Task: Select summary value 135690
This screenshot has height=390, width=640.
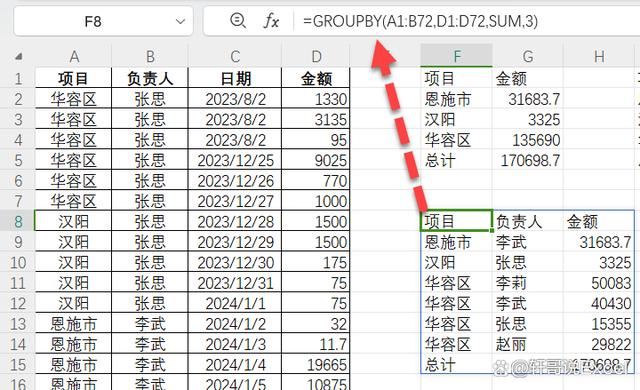Action: point(528,140)
